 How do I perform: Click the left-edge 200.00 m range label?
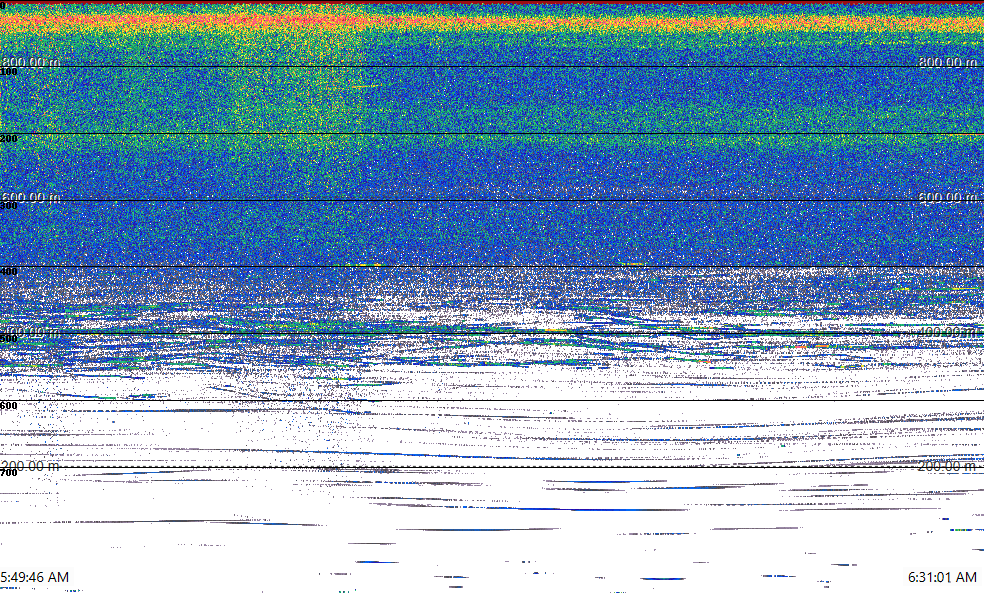click(31, 466)
